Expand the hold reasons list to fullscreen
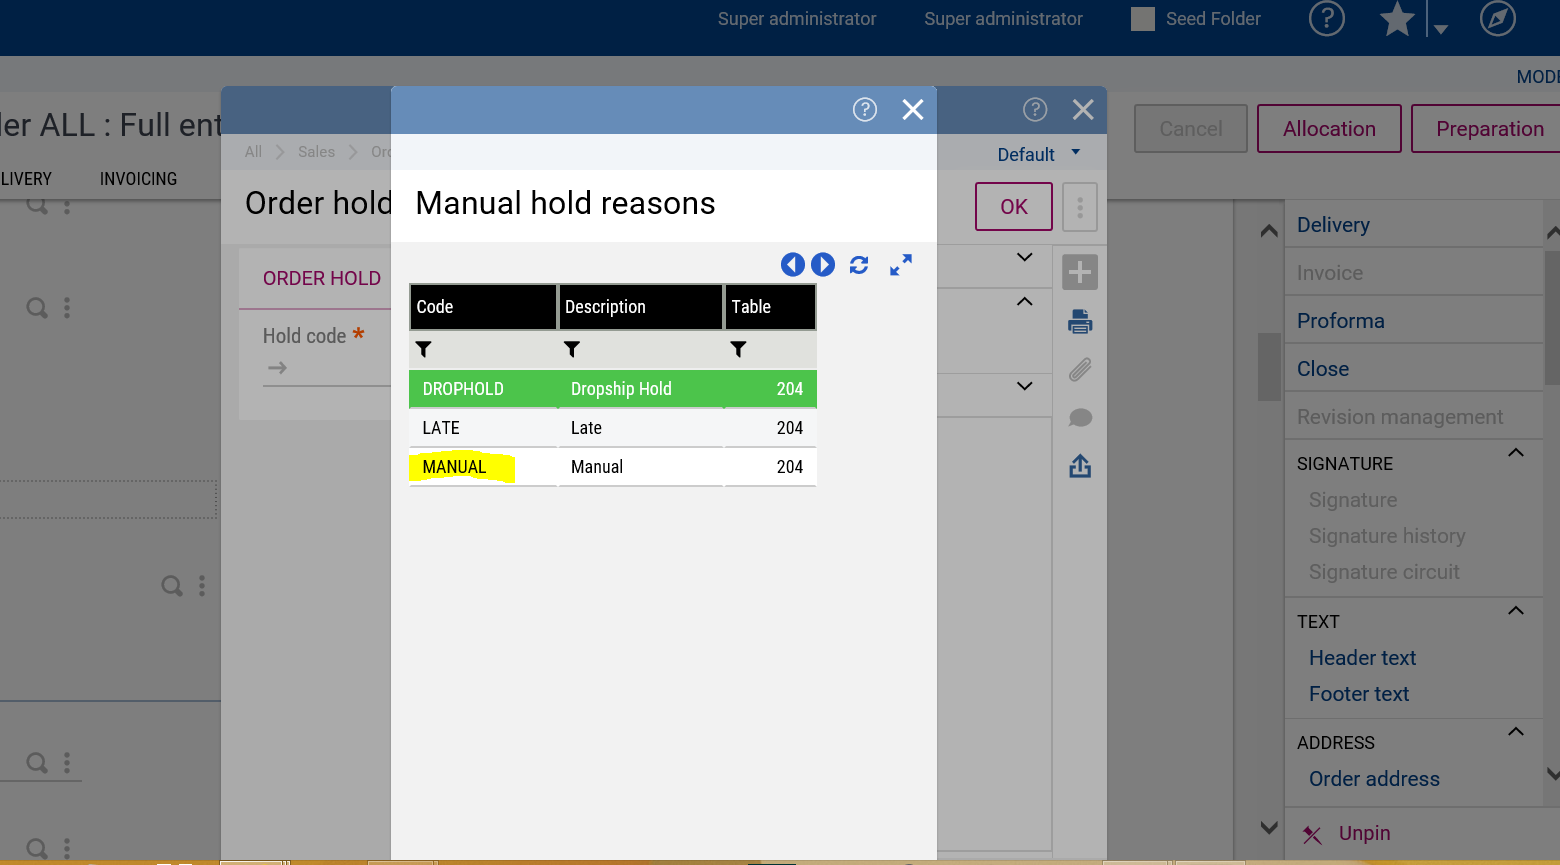Viewport: 1560px width, 865px height. point(901,265)
